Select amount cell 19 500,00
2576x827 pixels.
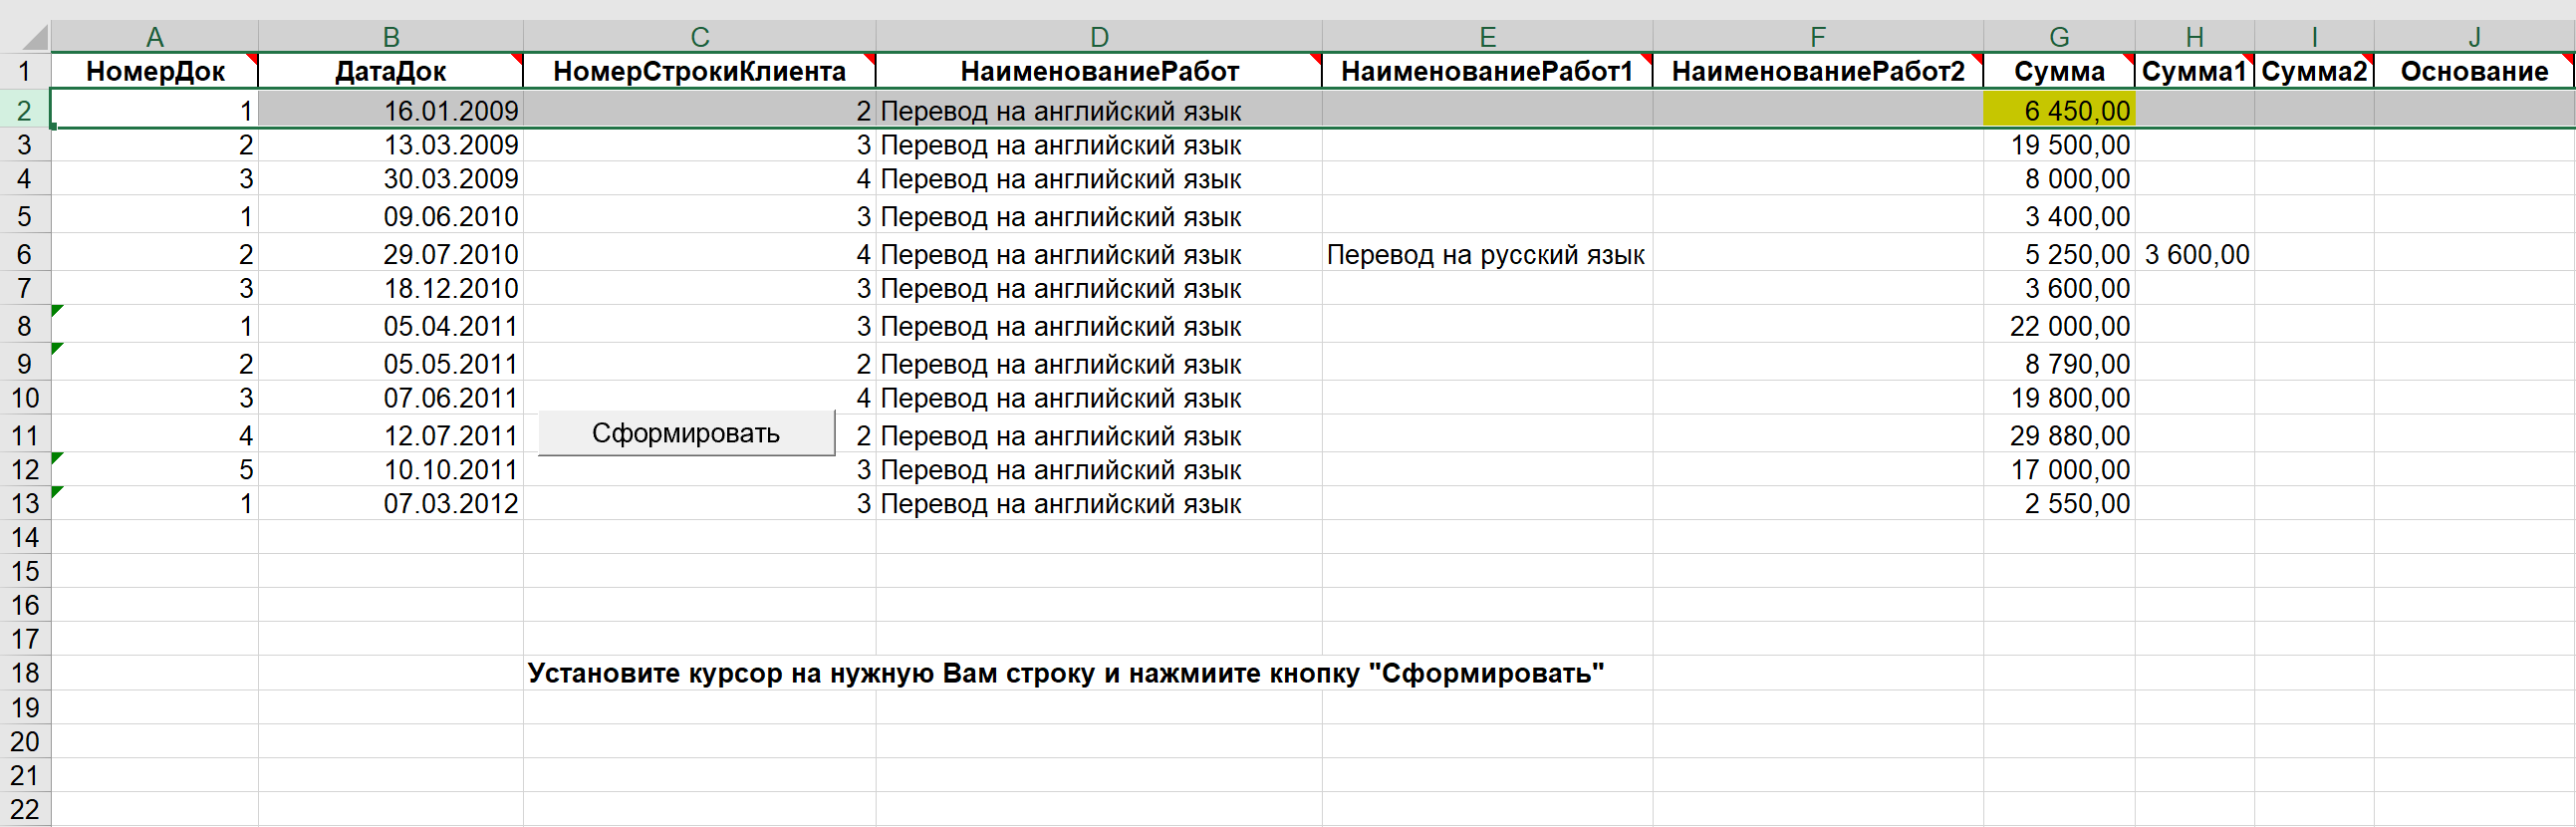point(2059,145)
